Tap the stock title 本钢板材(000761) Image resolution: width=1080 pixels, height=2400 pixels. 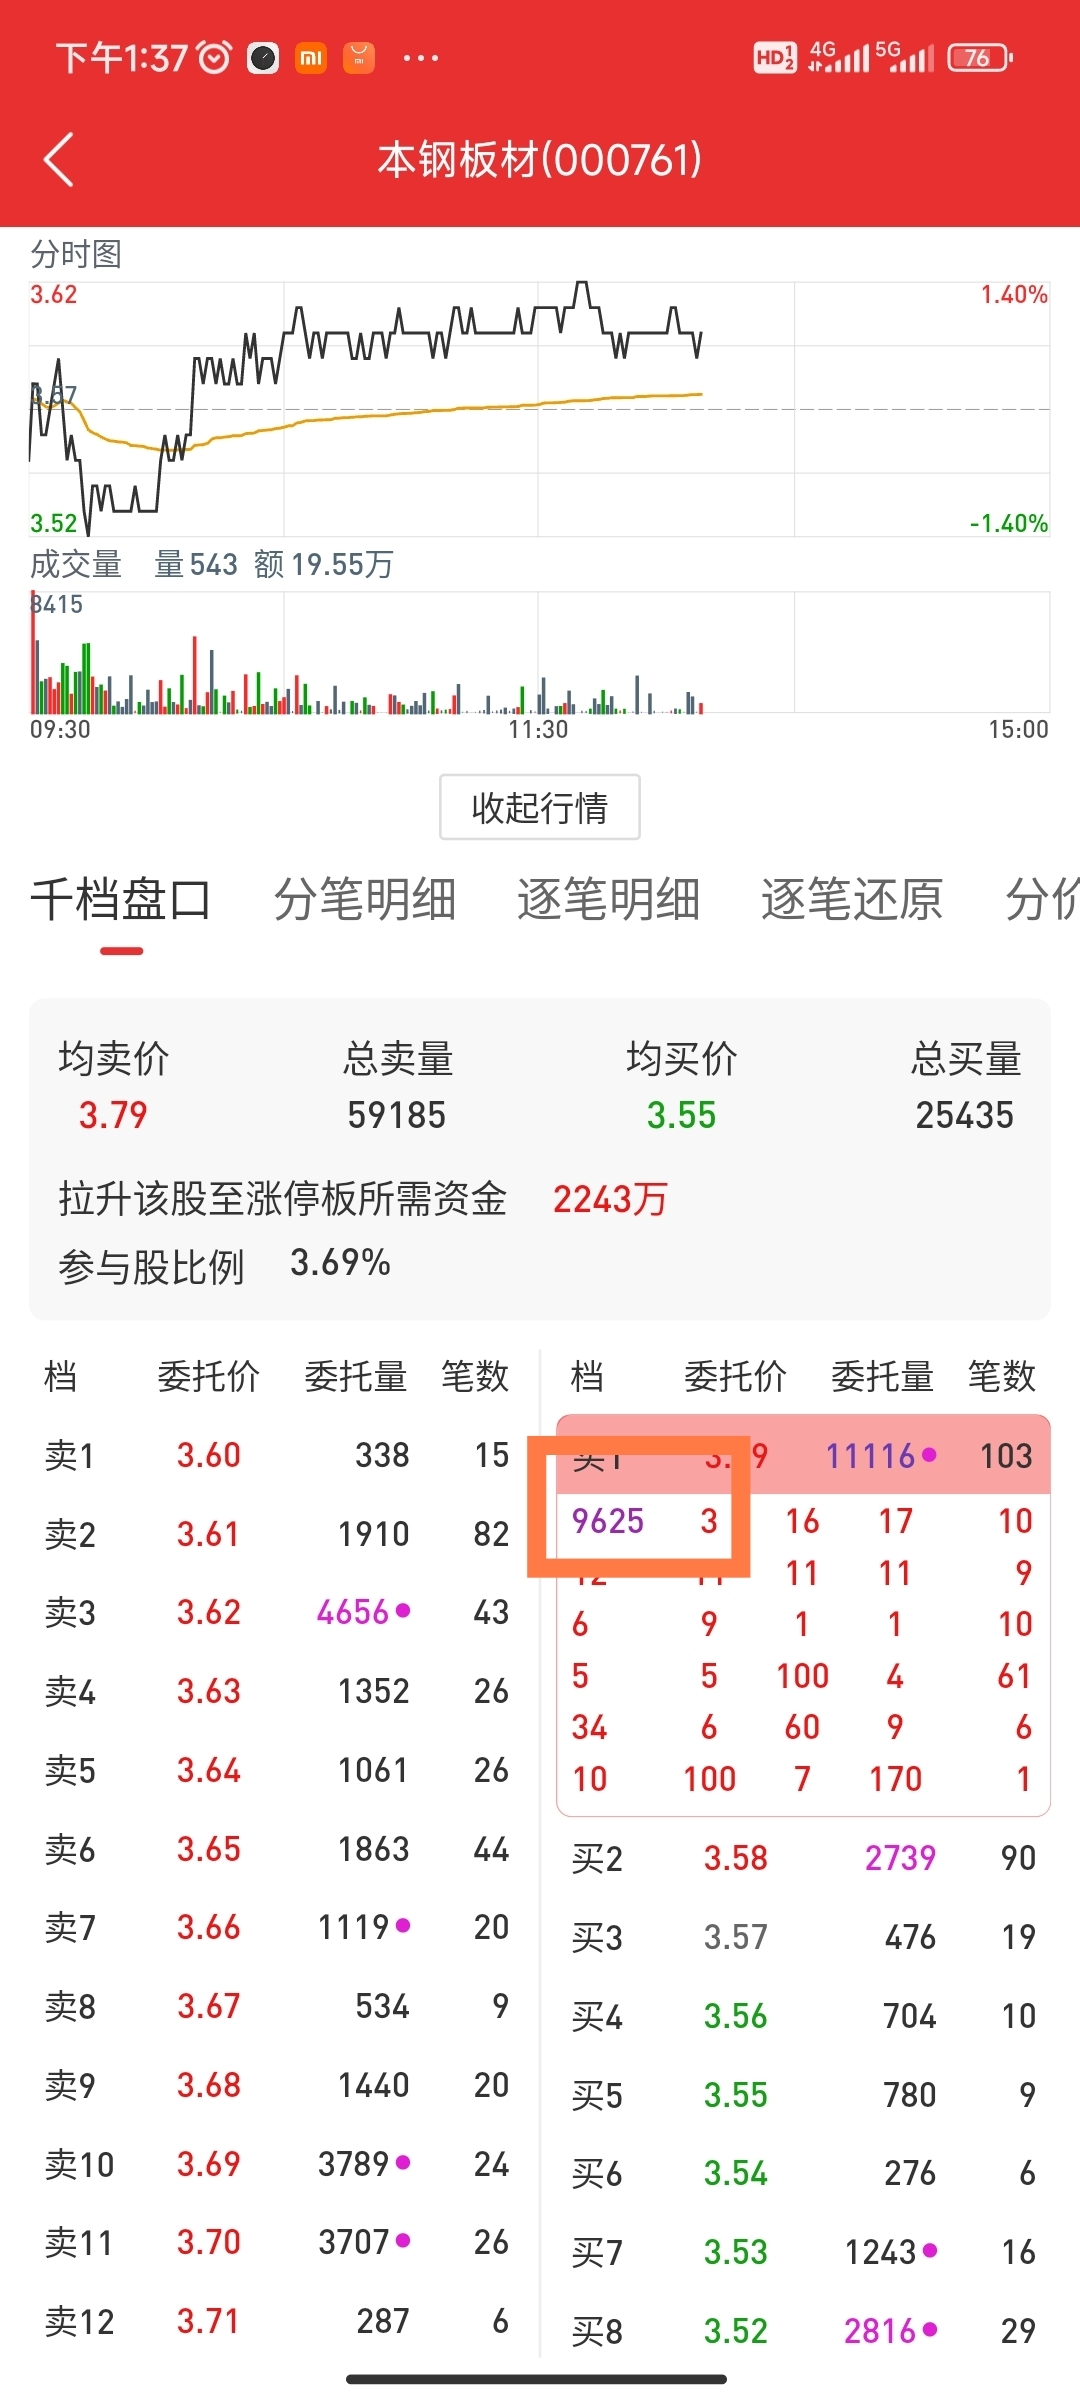(540, 160)
